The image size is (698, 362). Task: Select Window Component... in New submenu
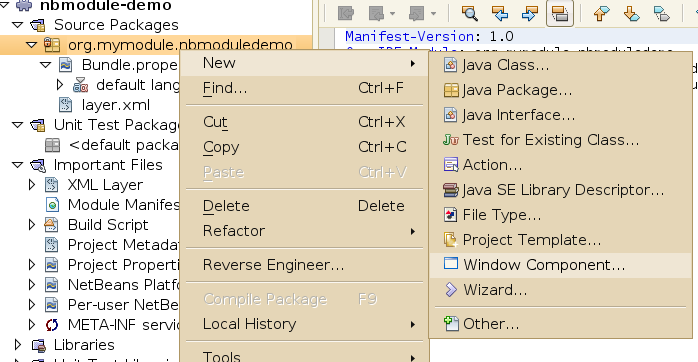[x=560, y=265]
